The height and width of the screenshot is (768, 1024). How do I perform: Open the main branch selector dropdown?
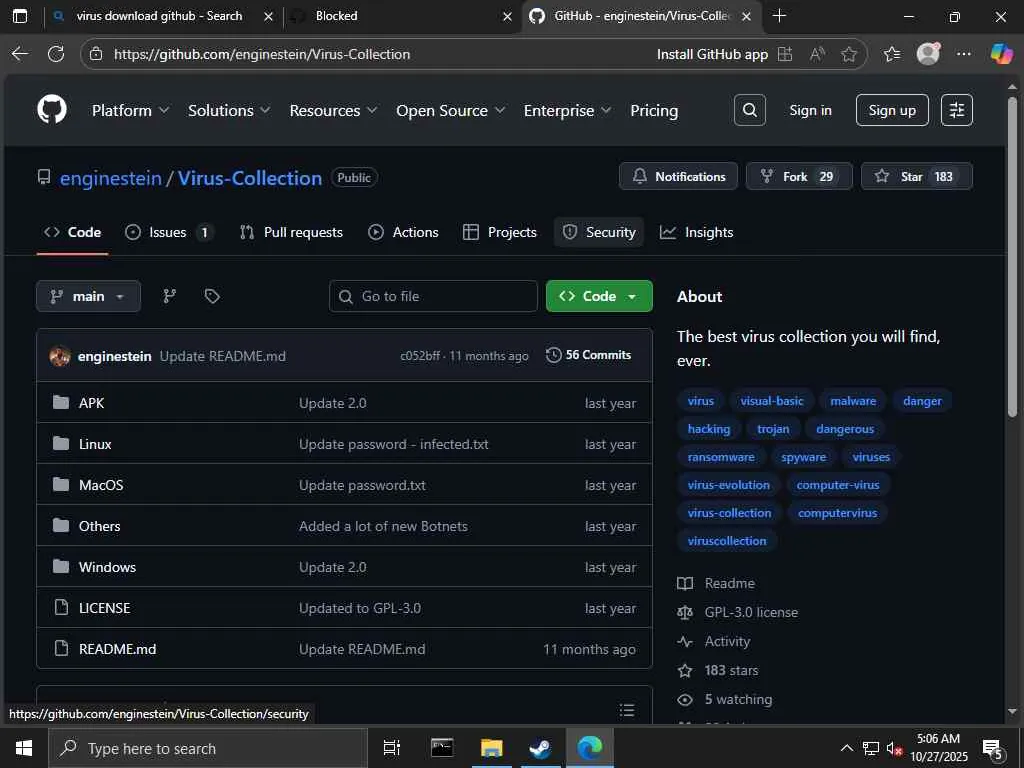tap(89, 296)
